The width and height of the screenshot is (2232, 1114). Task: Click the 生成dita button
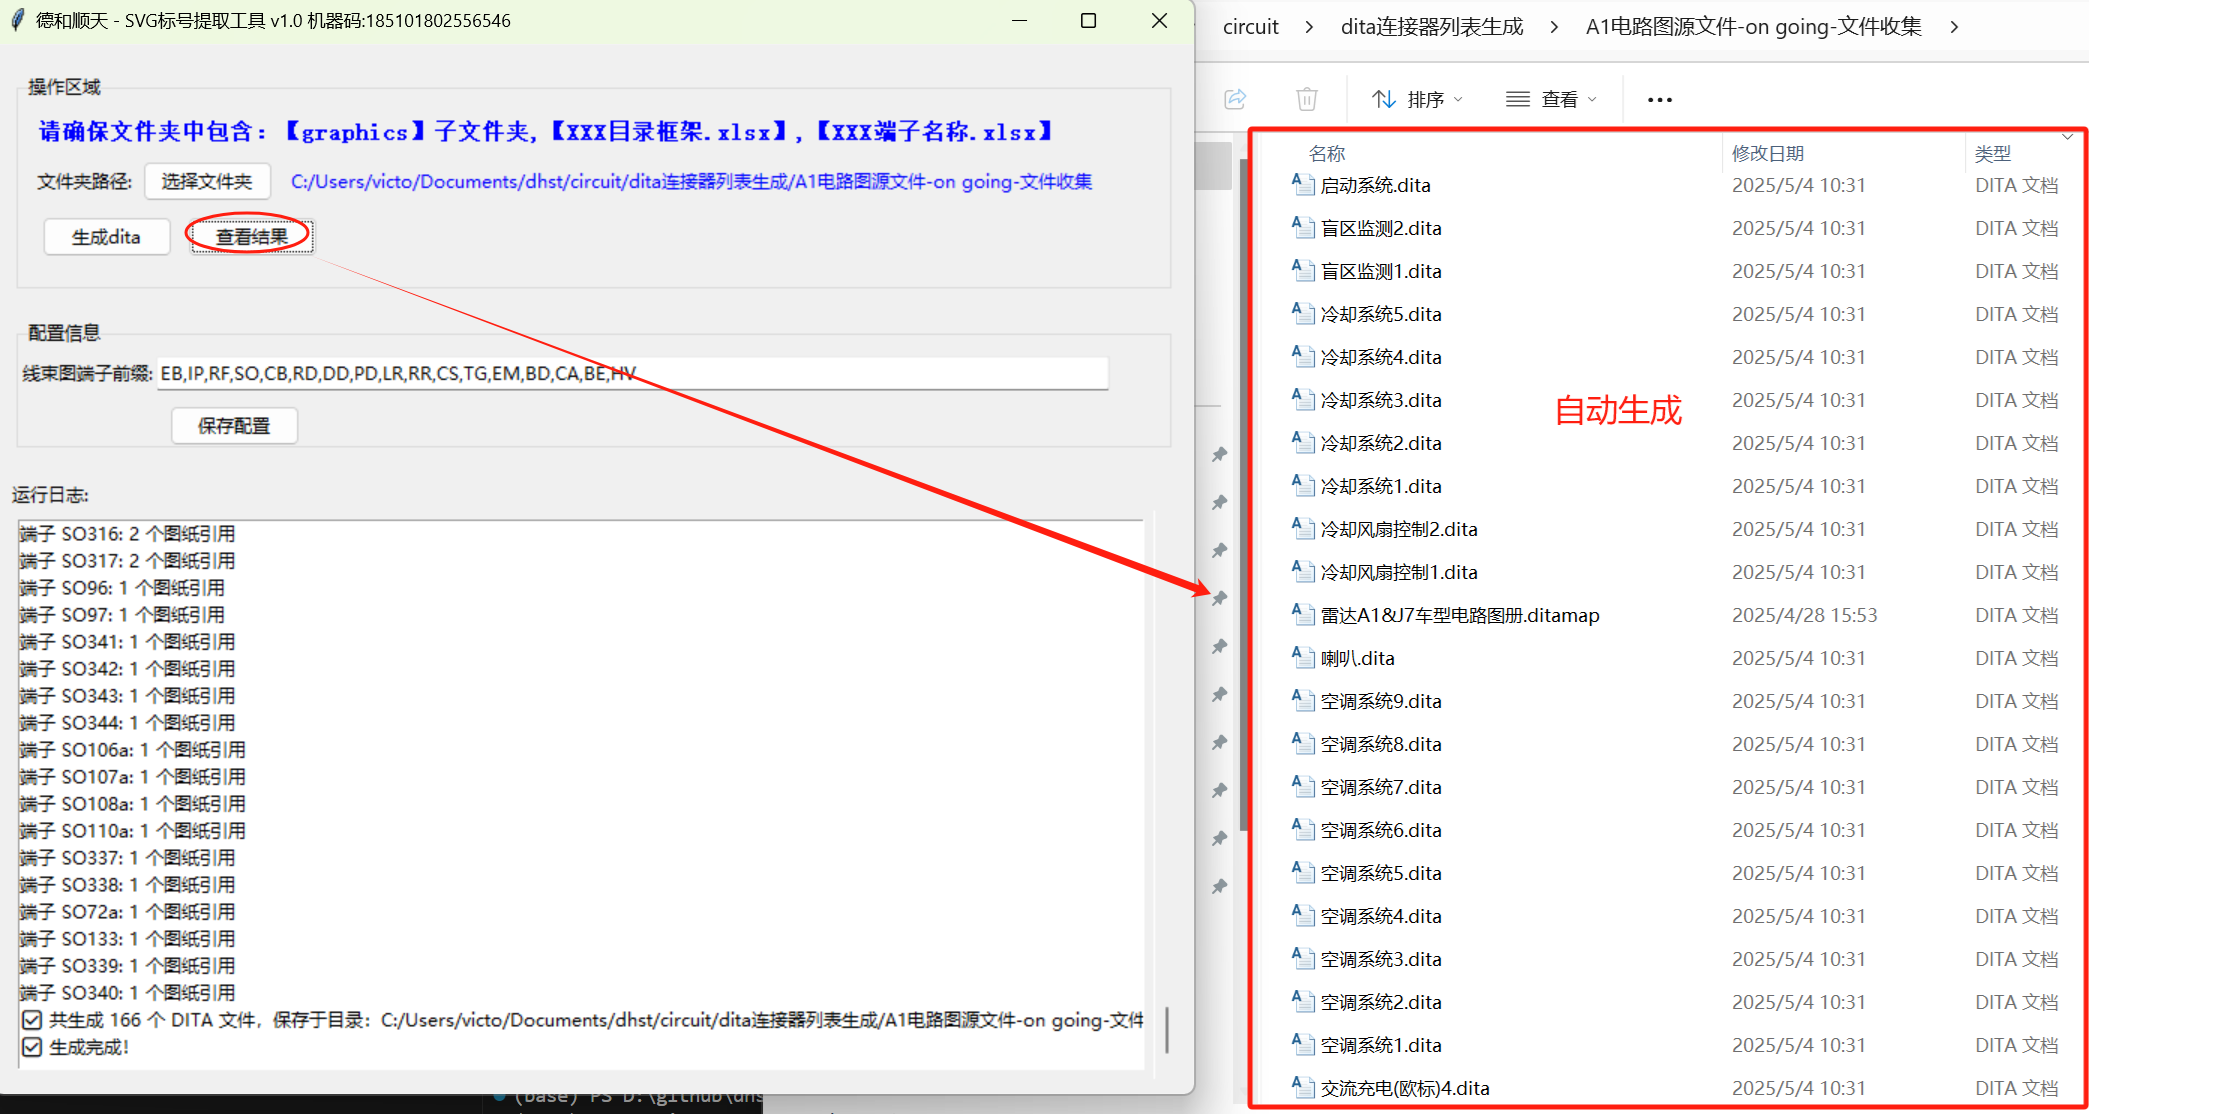pos(106,237)
